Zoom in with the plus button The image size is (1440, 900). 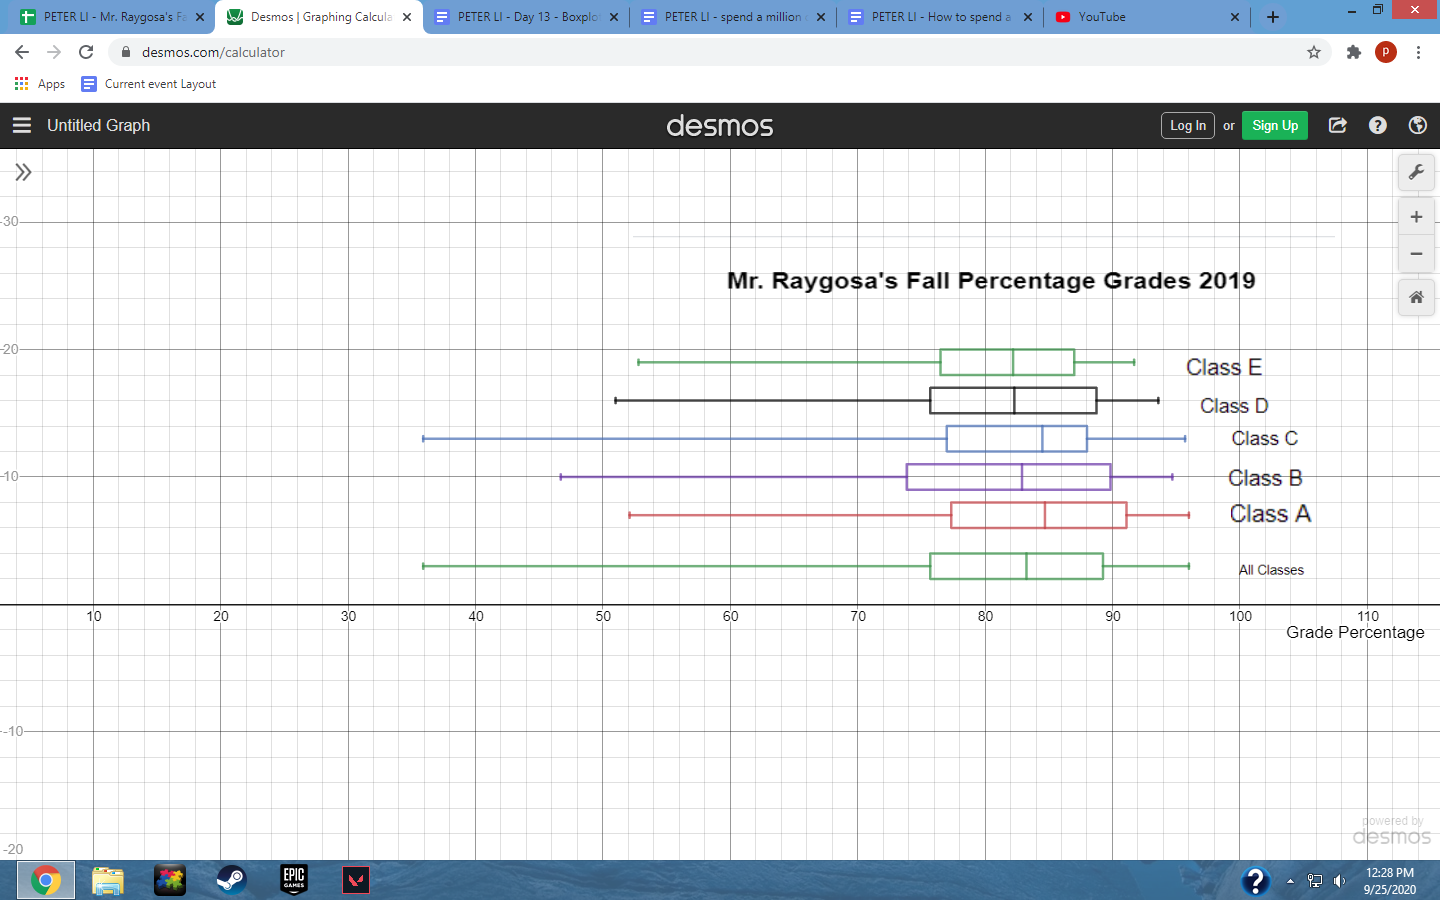[x=1416, y=217]
